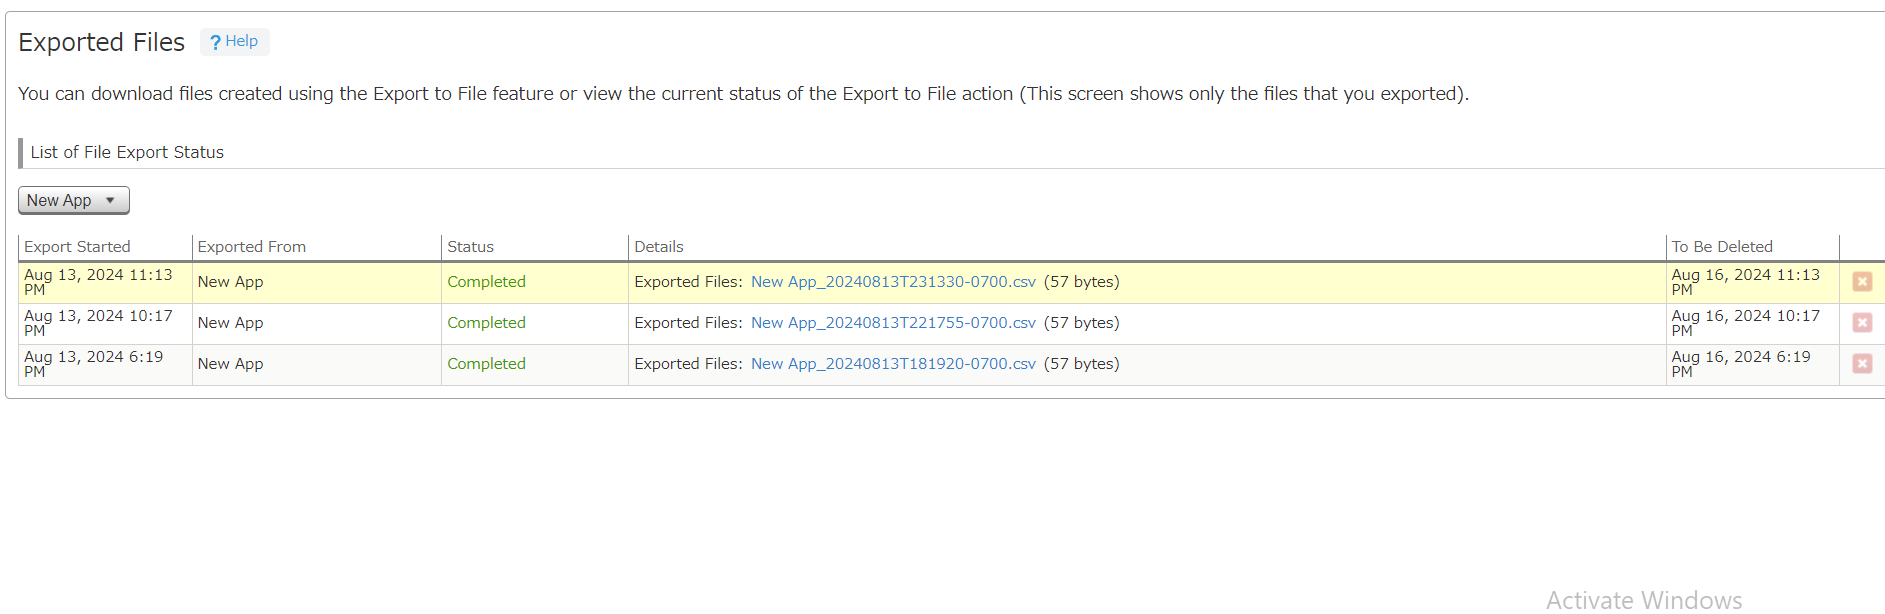Select Aug 16, 2024 10:17 PM deletion cell
The width and height of the screenshot is (1885, 614).
(x=1745, y=323)
